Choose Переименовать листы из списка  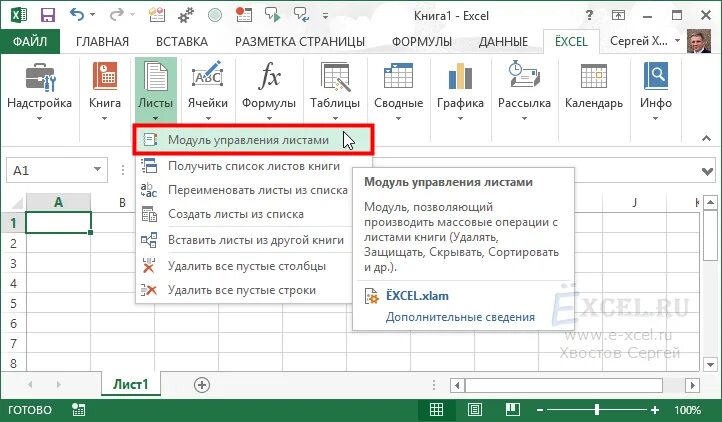coord(245,190)
